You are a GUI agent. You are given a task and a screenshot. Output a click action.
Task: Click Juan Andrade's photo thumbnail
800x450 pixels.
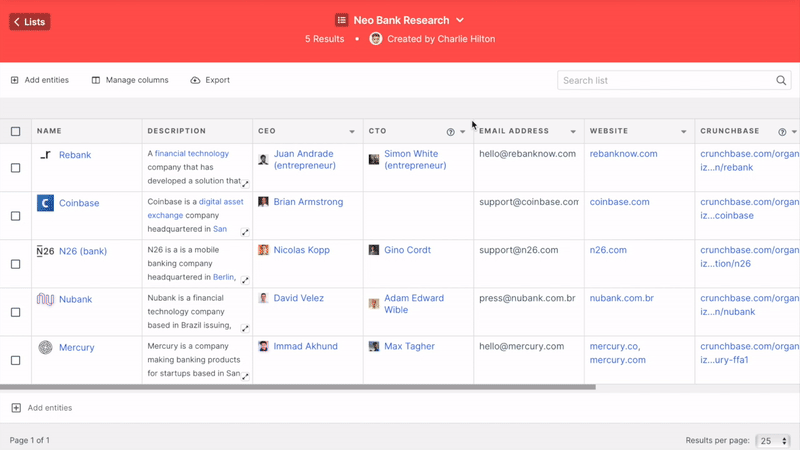263,160
